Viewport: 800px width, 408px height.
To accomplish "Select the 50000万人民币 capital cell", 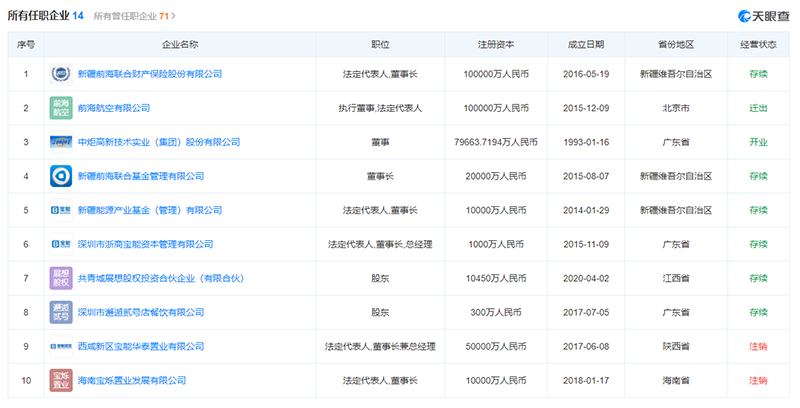I will (x=496, y=346).
